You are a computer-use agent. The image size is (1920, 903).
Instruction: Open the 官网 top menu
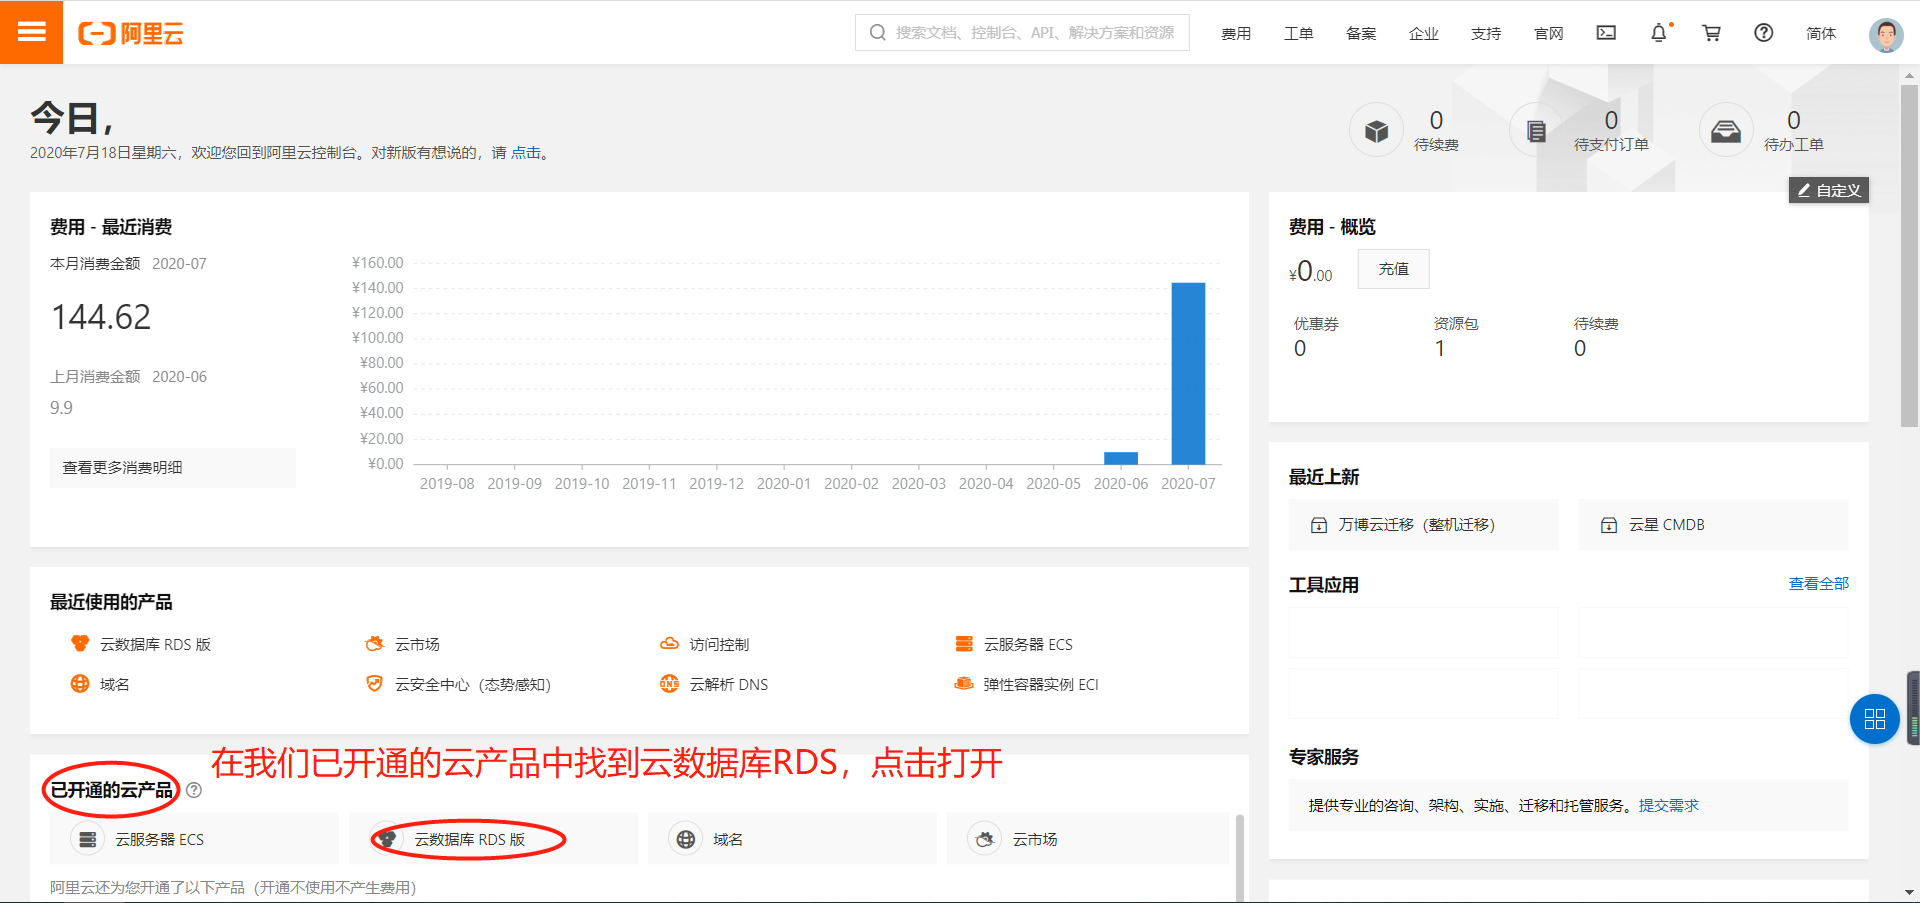[x=1549, y=33]
